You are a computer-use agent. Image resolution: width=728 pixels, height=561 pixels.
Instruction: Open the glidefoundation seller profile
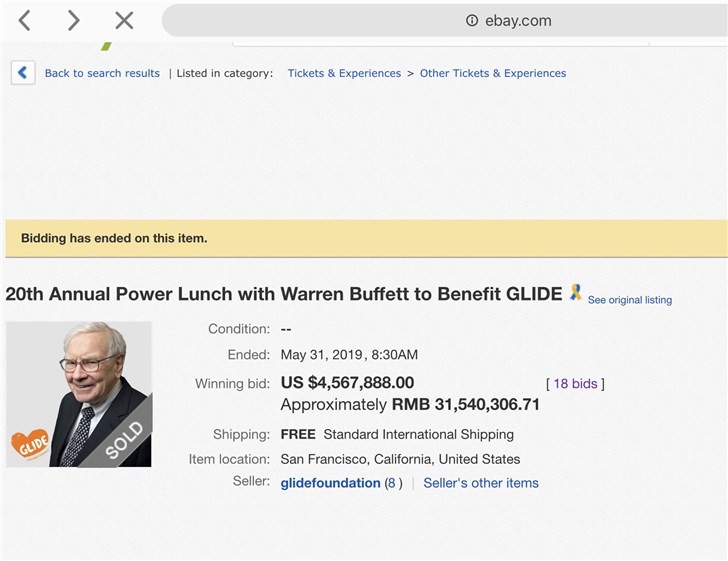(x=330, y=483)
